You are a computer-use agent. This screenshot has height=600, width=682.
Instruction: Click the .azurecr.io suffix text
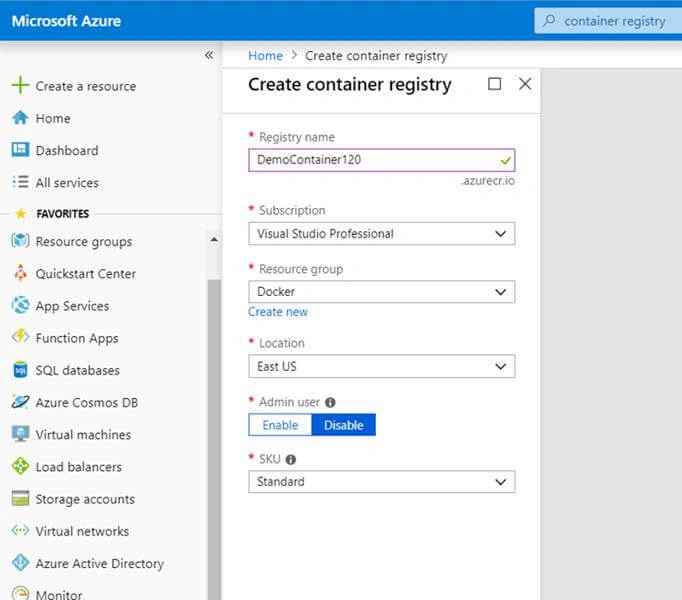pyautogui.click(x=488, y=181)
